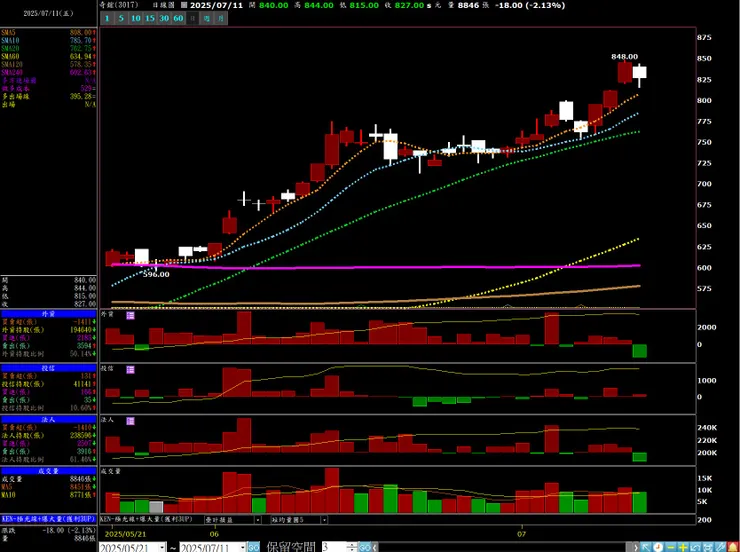This screenshot has width=740, height=552.
Task: Open settings icon in 投信 panel
Action: 130,369
